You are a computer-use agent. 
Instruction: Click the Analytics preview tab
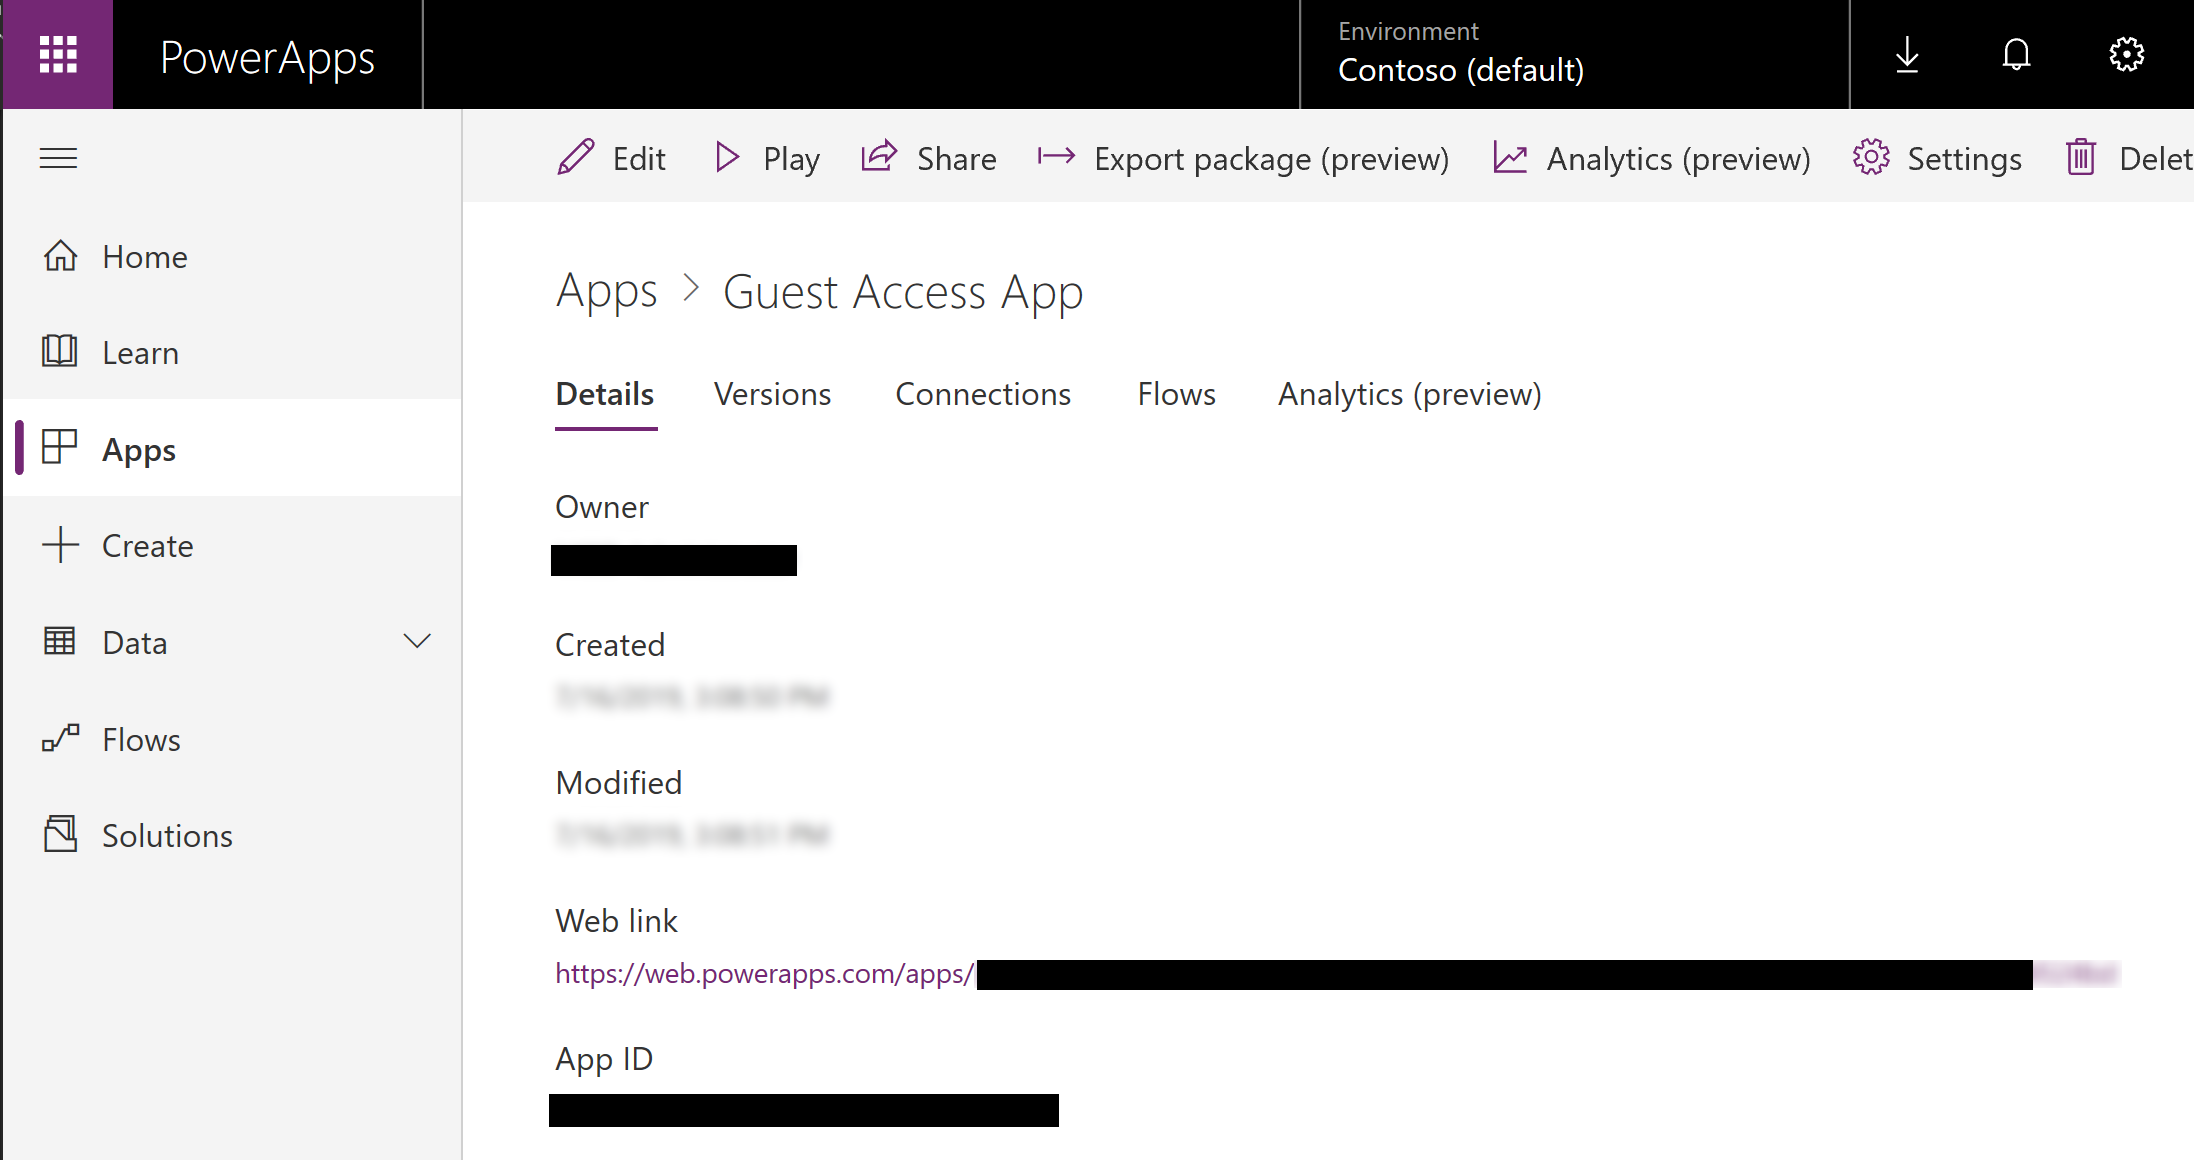pyautogui.click(x=1408, y=395)
